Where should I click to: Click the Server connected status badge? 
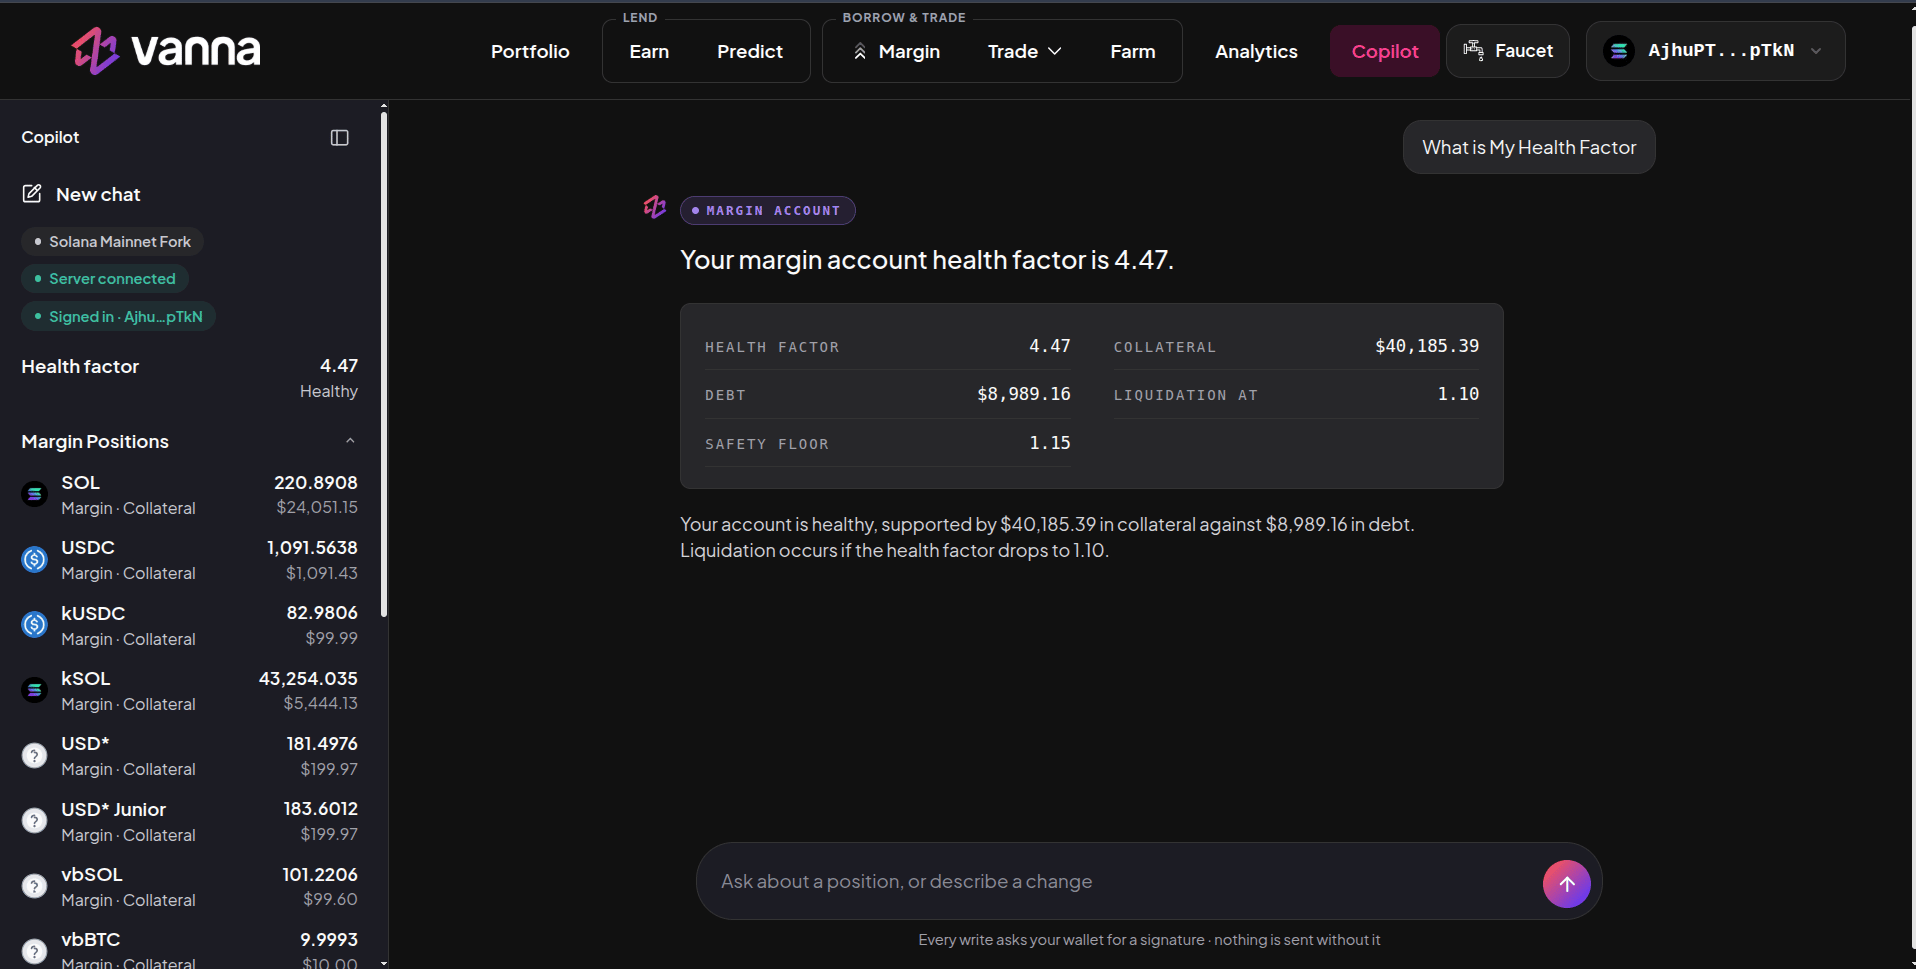coord(105,278)
